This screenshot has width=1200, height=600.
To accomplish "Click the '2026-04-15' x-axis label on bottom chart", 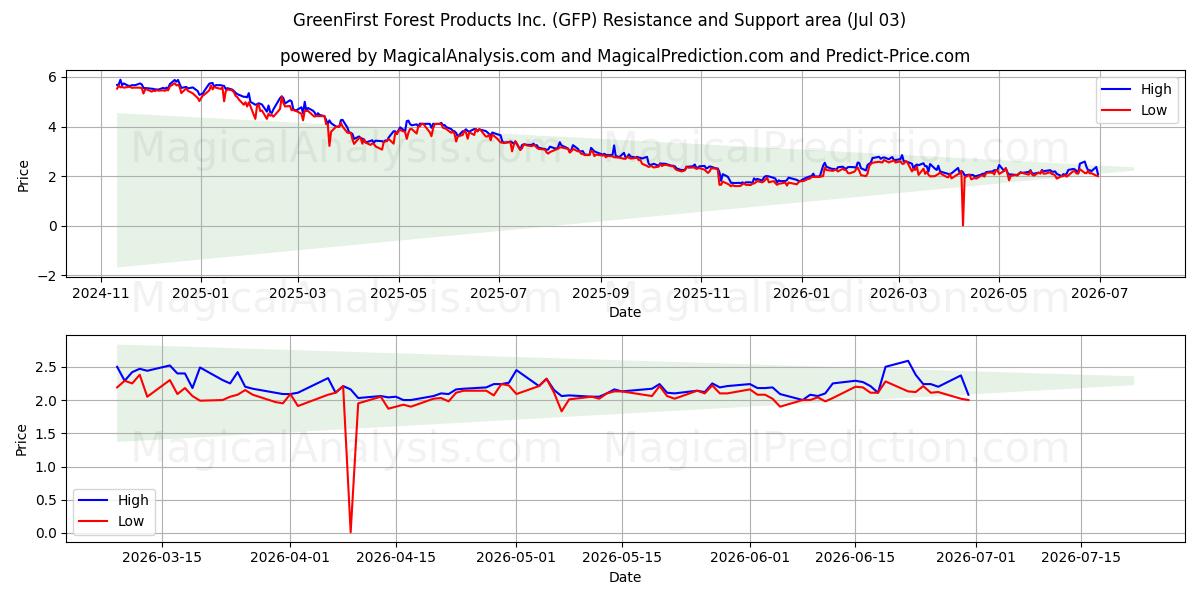I will [396, 558].
